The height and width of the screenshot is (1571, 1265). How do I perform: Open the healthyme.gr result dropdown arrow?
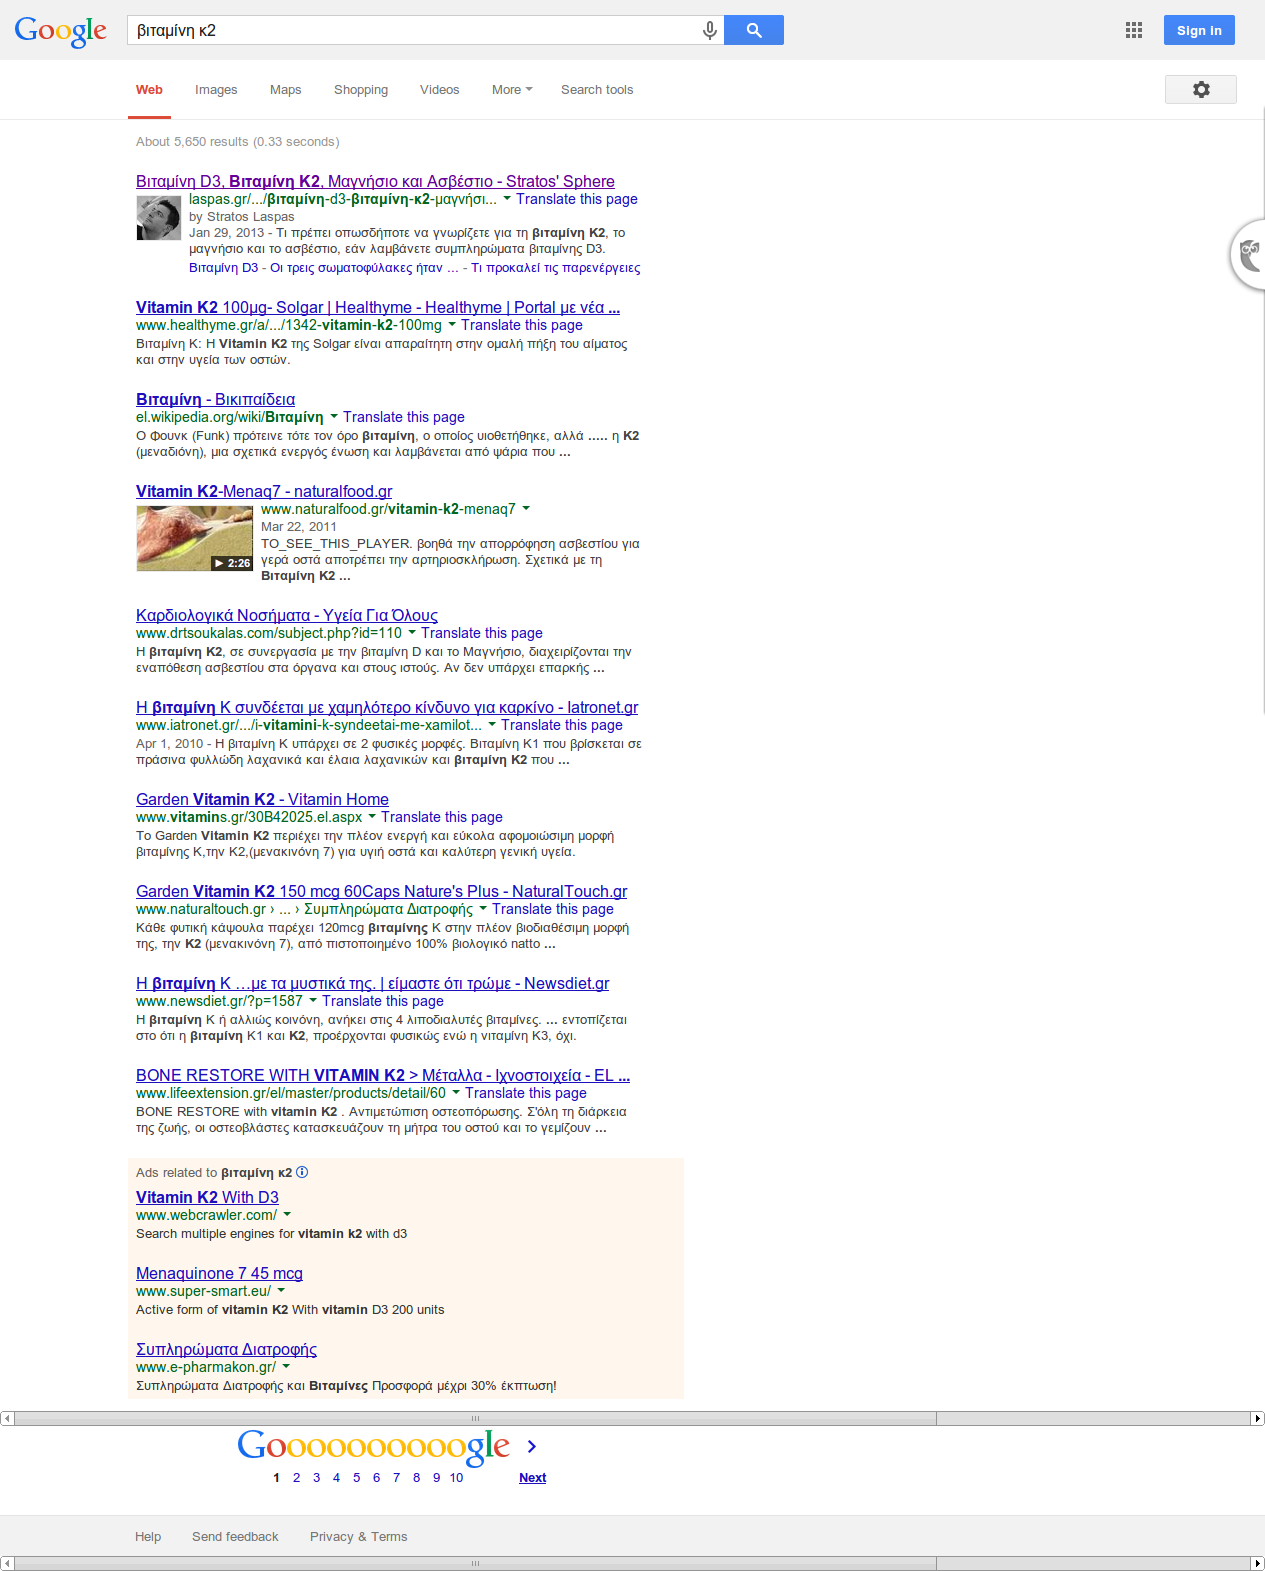[452, 324]
